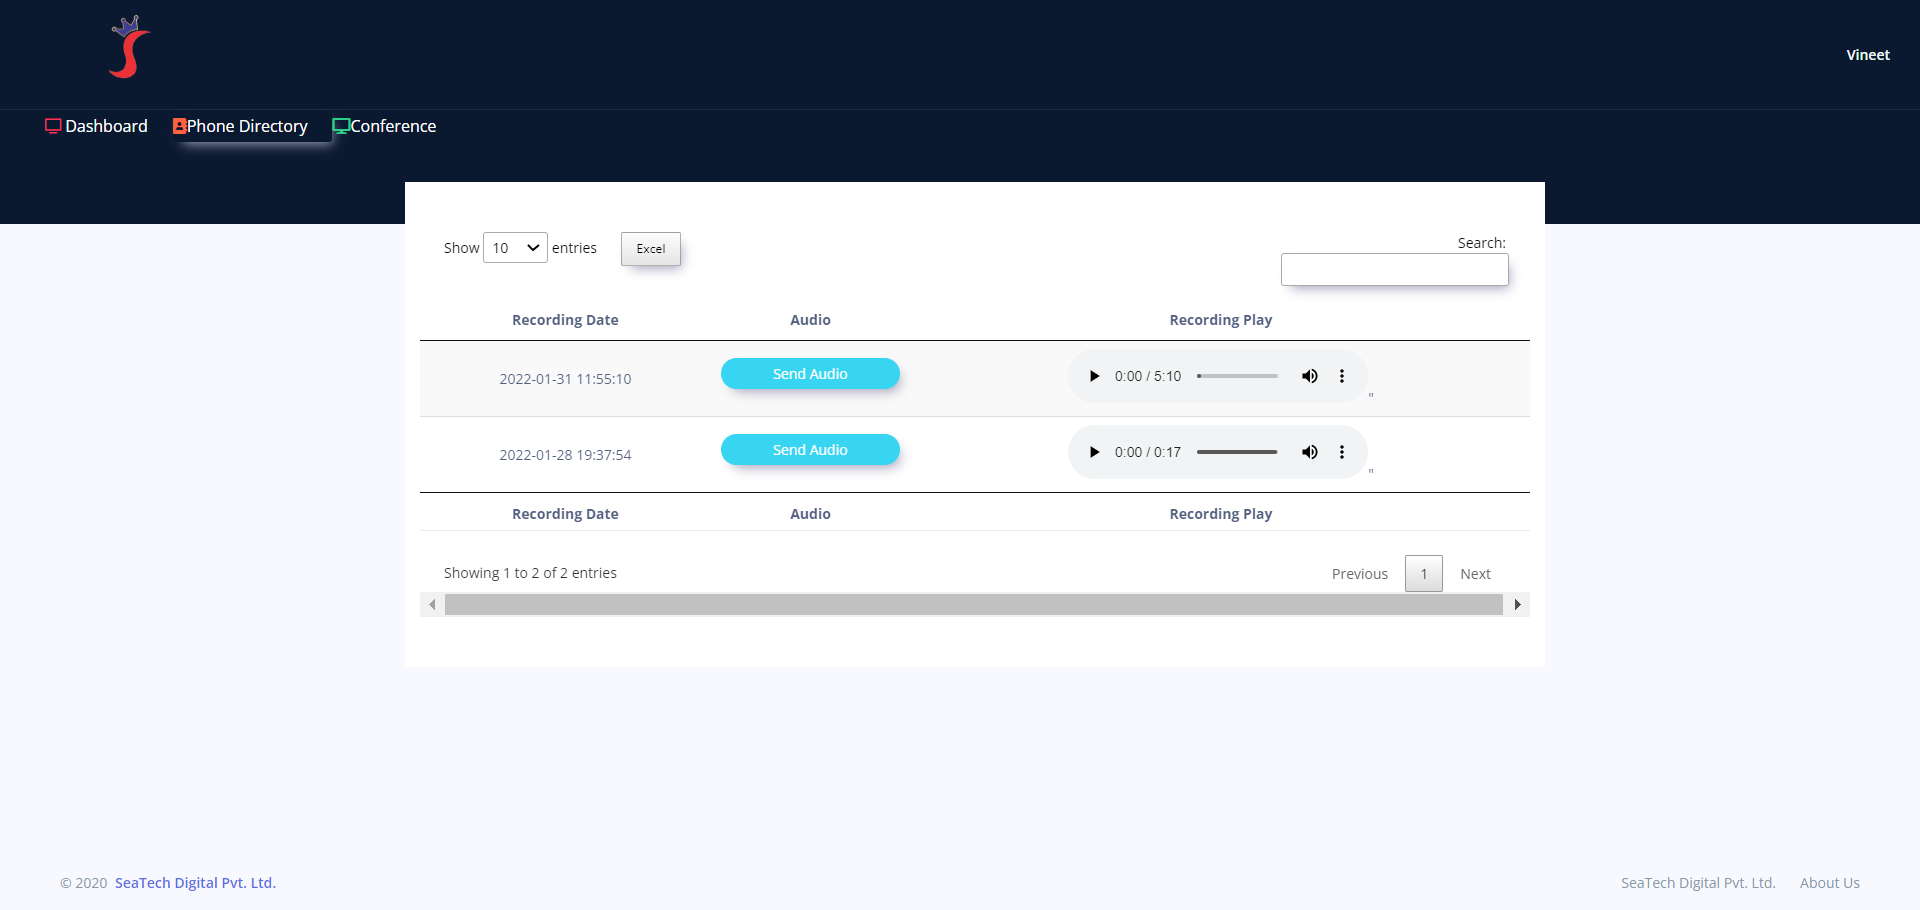Mute the first recording's volume
The image size is (1920, 910).
coord(1309,376)
